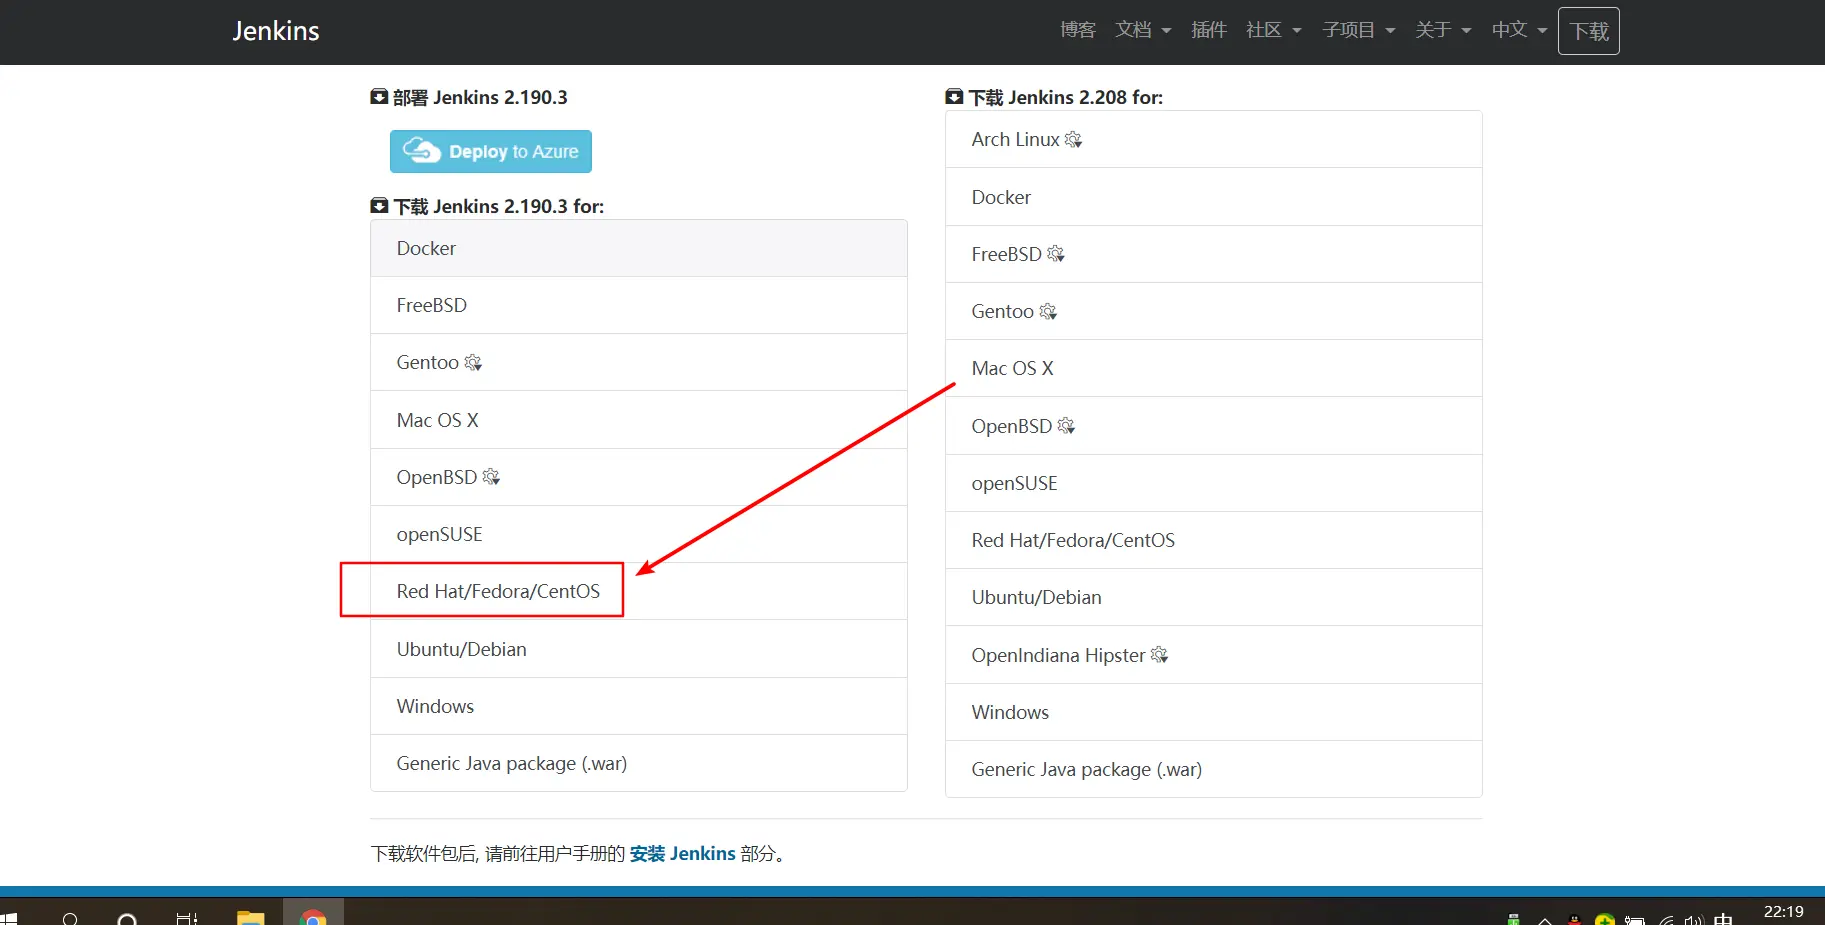Click the taskbar clock showing 22:19

1783,912
